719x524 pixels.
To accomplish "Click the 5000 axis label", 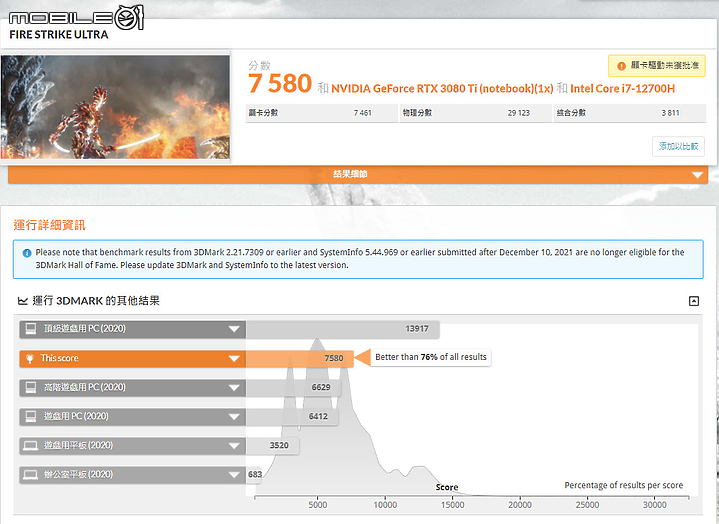I will click(317, 505).
